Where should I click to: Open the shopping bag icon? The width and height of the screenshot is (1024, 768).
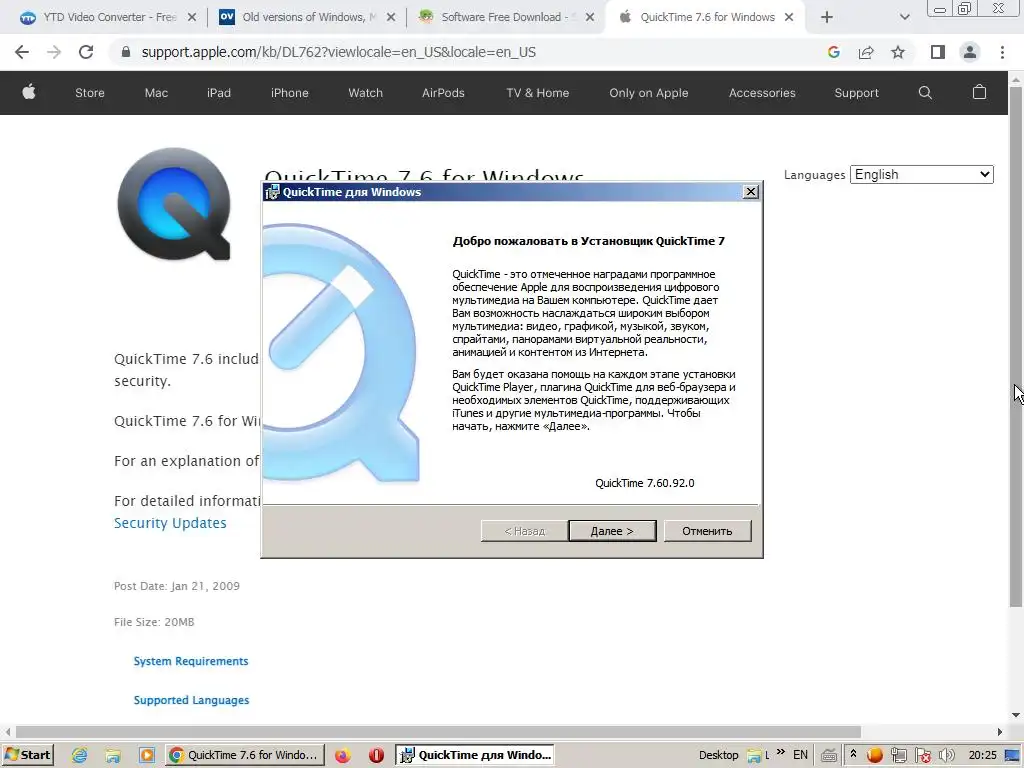pyautogui.click(x=979, y=92)
